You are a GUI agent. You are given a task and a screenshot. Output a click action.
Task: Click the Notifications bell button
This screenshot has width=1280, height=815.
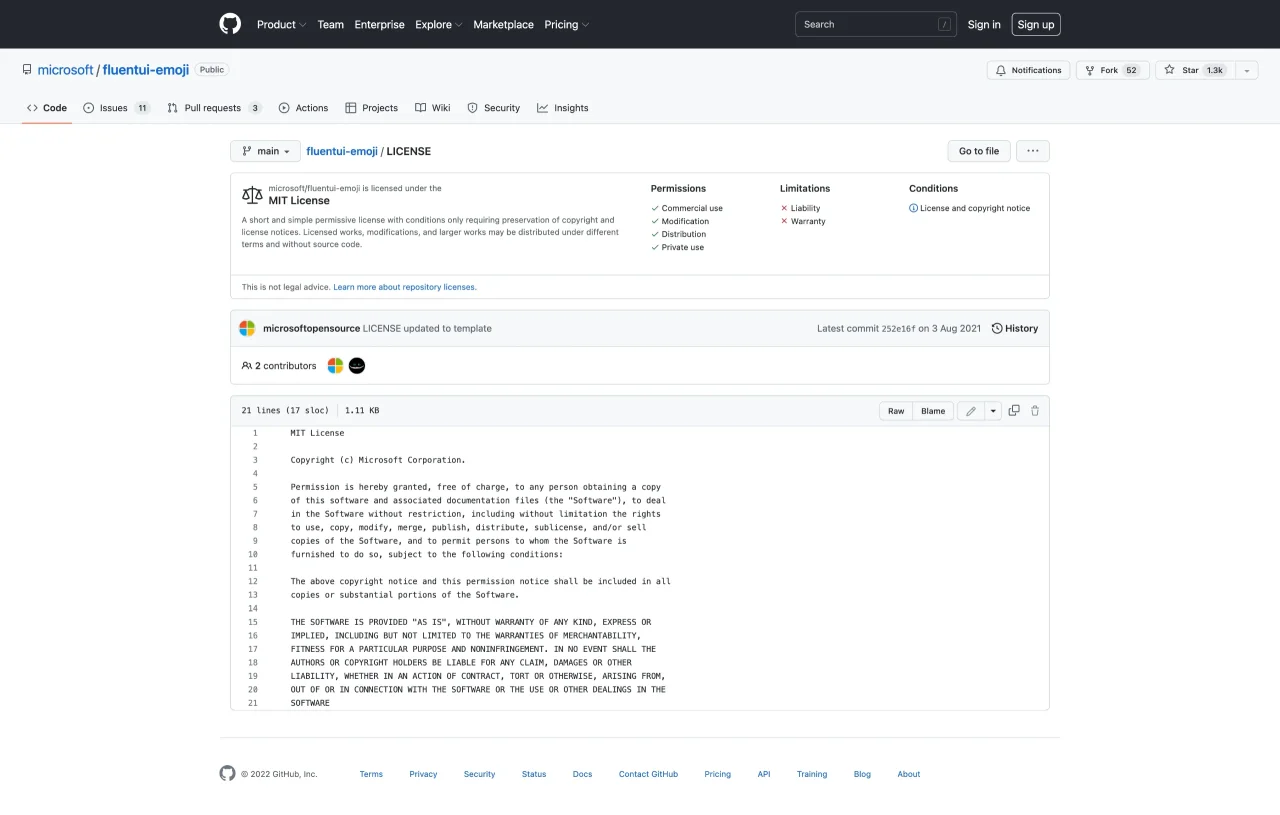[x=1028, y=70]
